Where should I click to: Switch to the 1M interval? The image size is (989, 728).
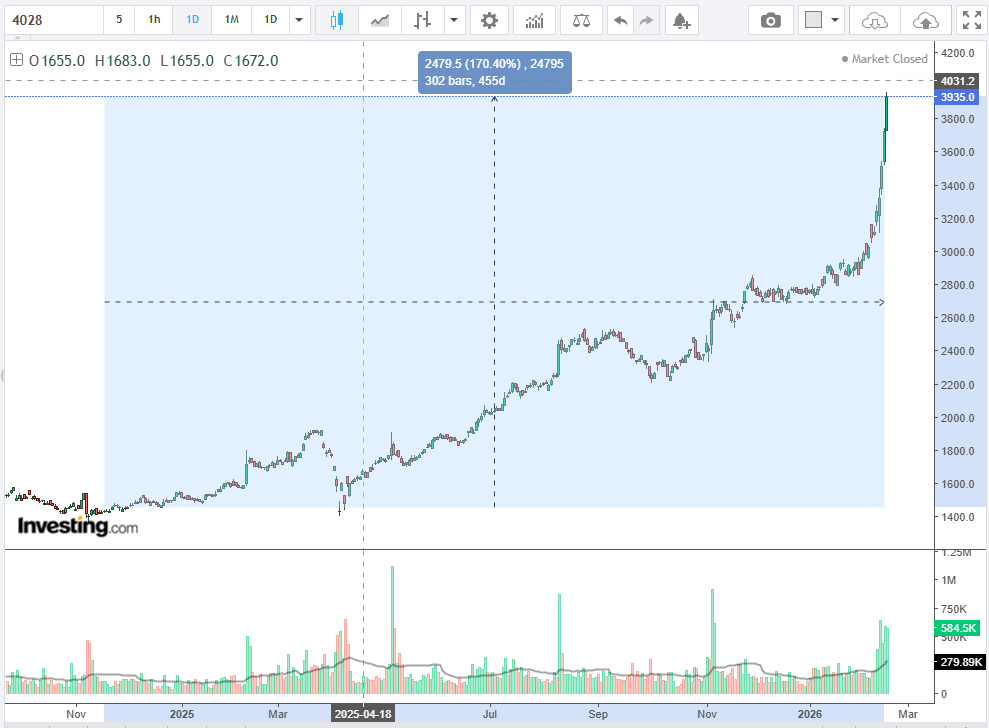tap(231, 20)
